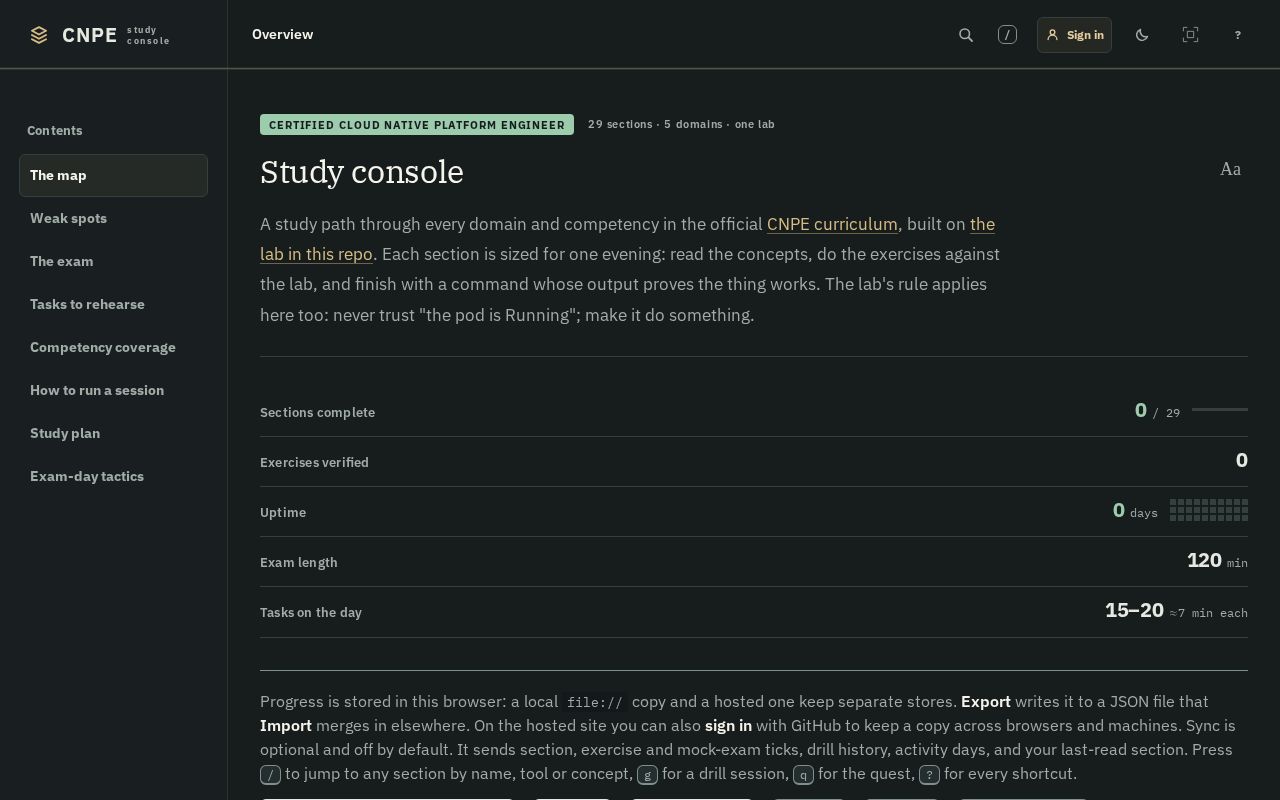This screenshot has height=800, width=1280.
Task: Click the Exercises verified row label
Action: pyautogui.click(x=314, y=462)
